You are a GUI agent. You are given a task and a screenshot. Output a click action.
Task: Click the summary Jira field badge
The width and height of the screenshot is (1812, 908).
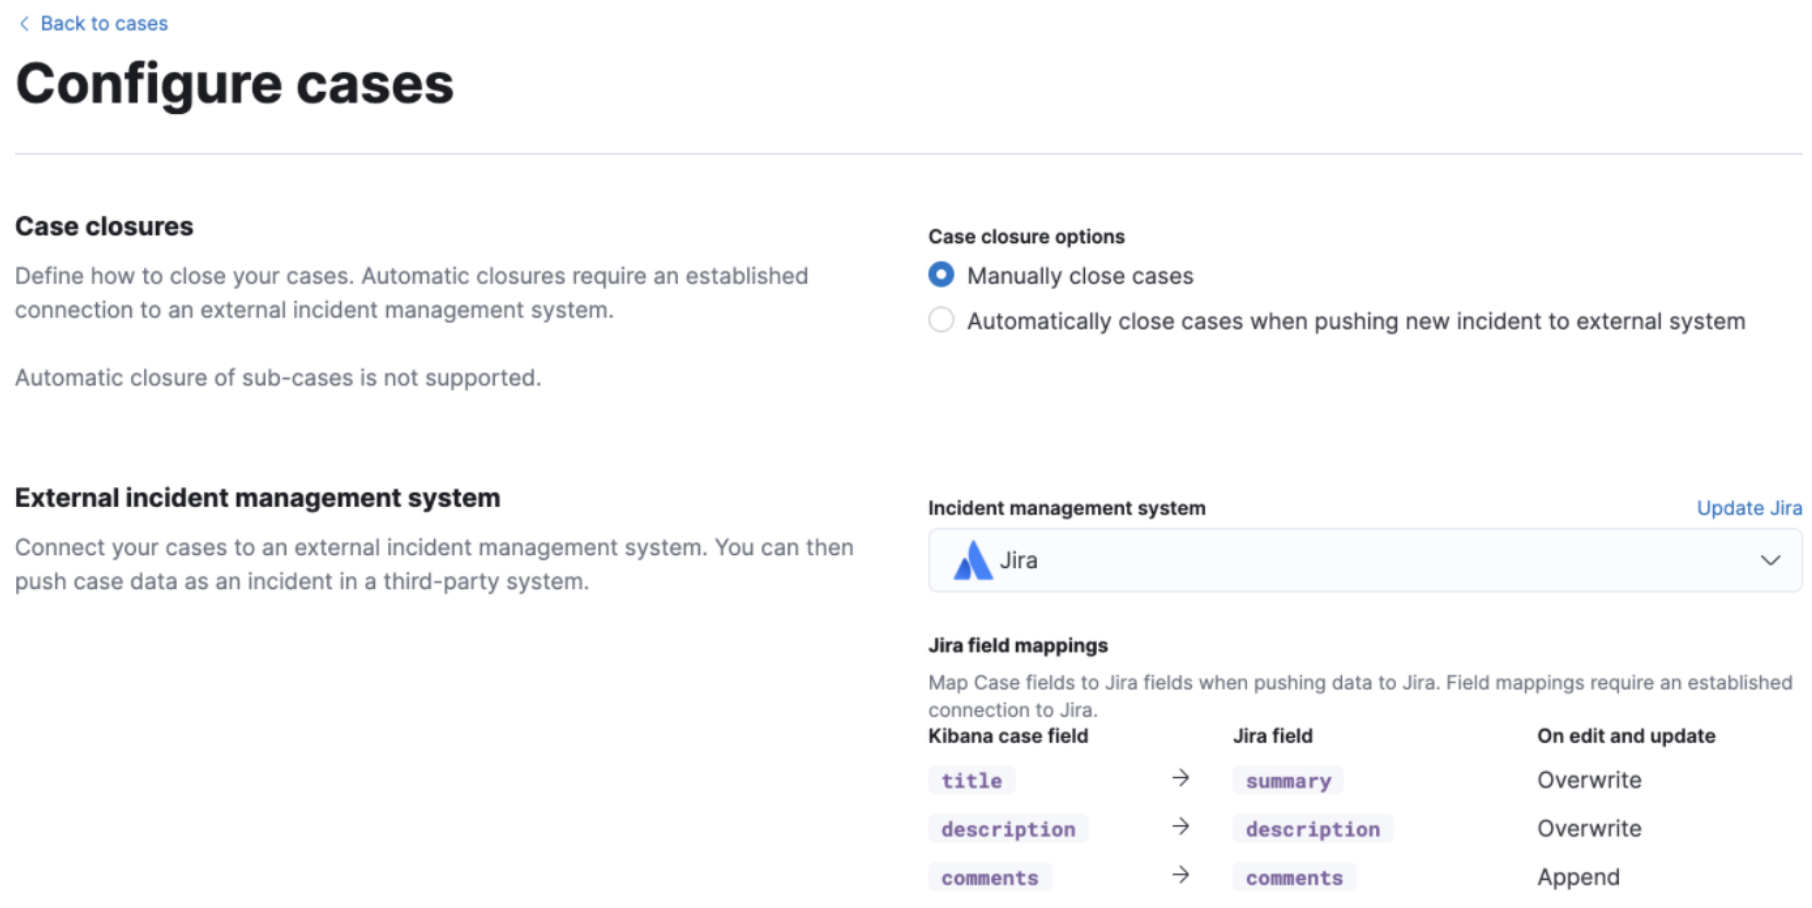pos(1287,780)
